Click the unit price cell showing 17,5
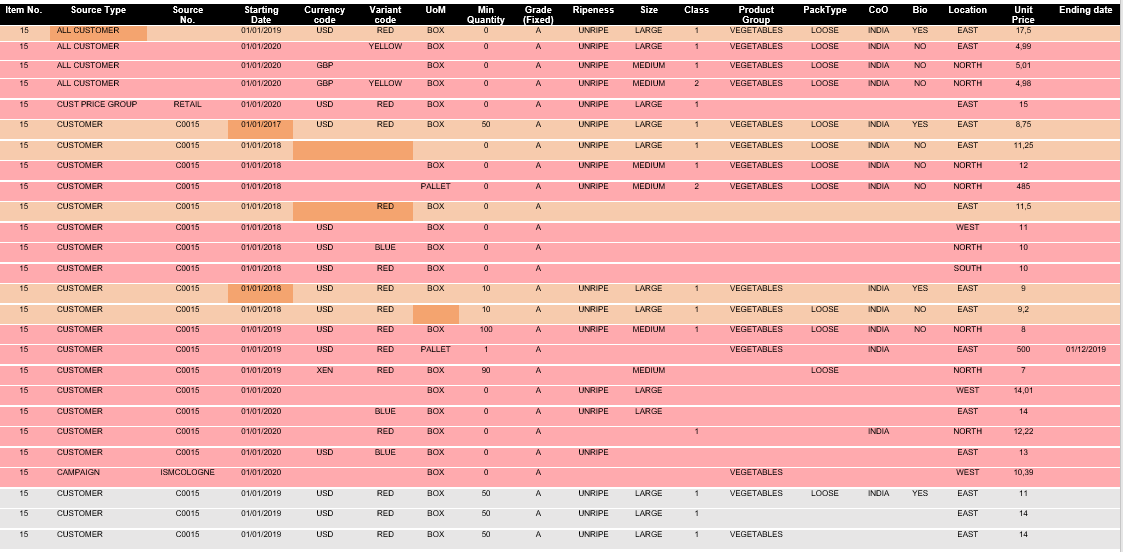The image size is (1125, 552). (x=1023, y=31)
